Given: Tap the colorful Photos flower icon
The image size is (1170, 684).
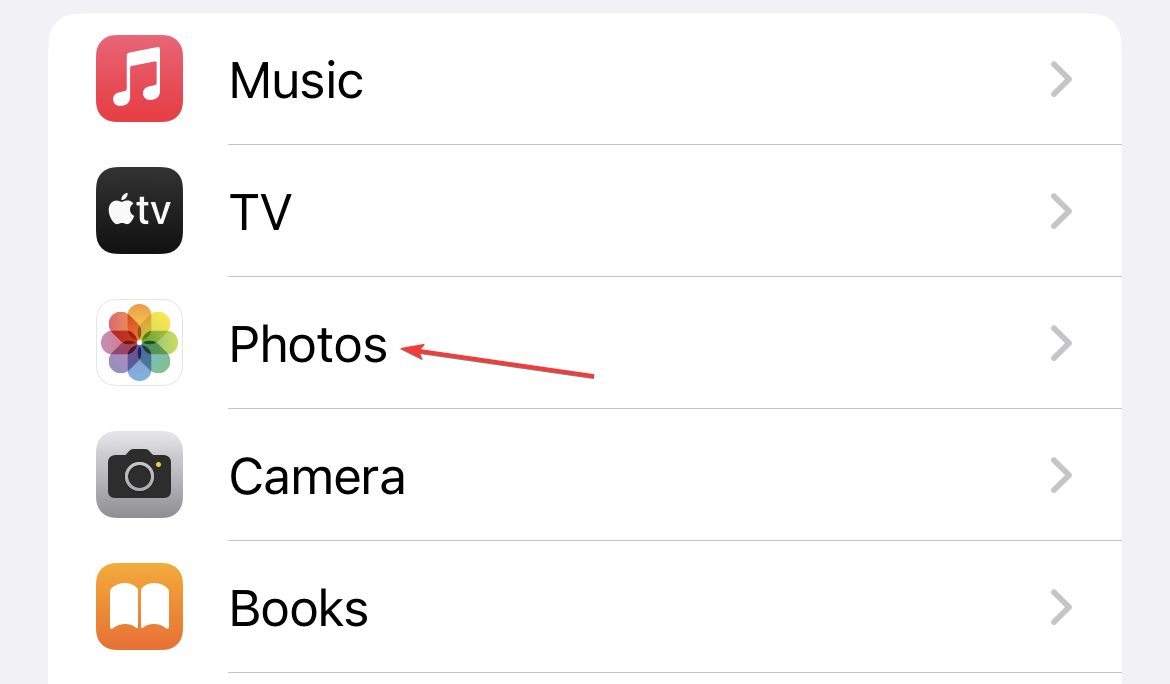Looking at the screenshot, I should tap(140, 342).
